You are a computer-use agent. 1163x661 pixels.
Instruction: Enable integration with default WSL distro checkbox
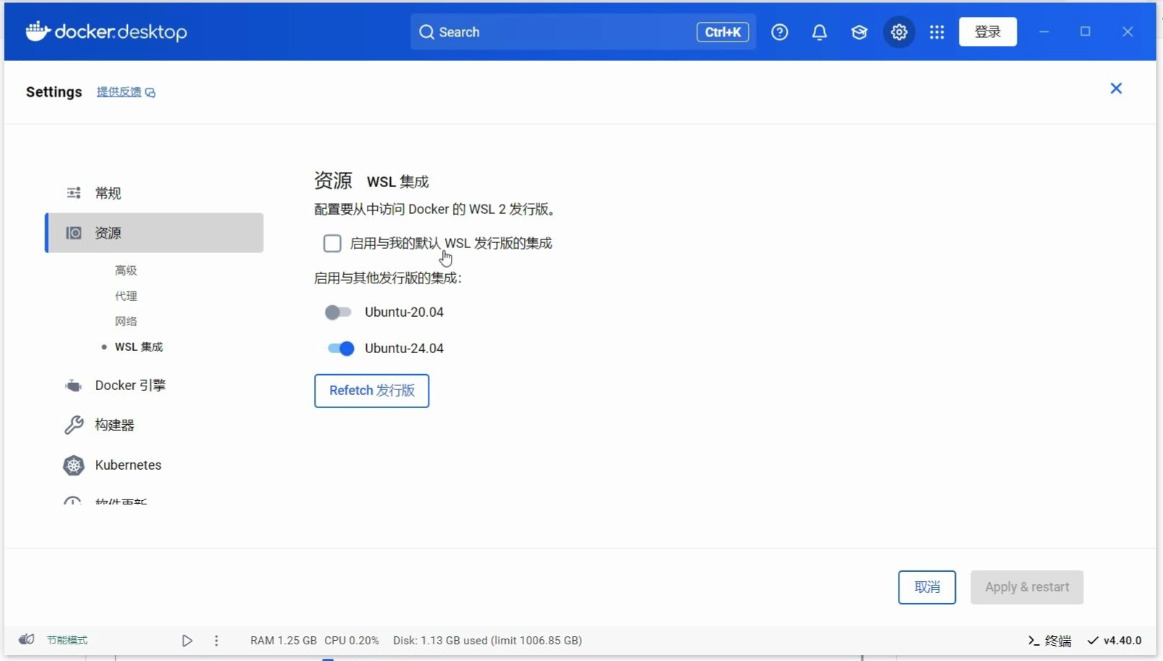(332, 243)
